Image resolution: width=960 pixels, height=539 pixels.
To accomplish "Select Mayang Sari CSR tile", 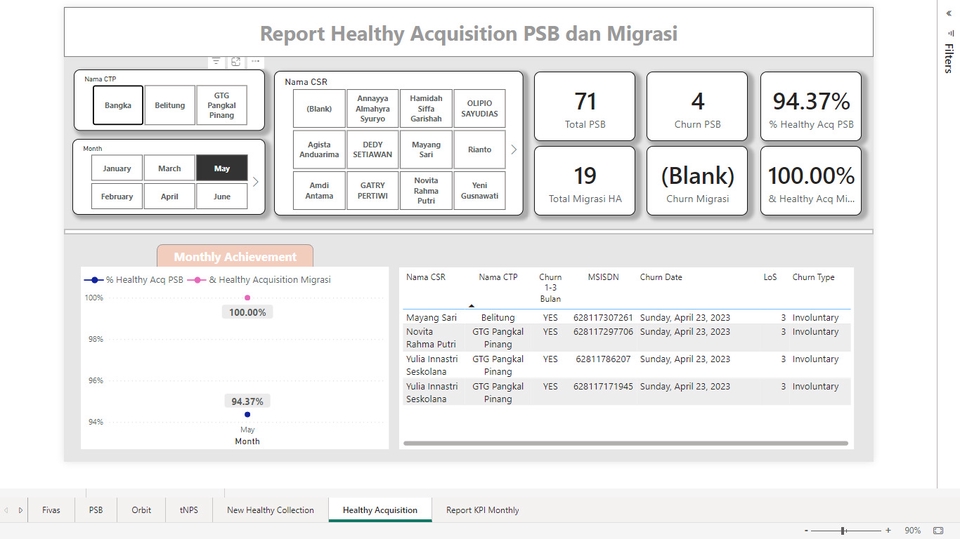I will (426, 149).
